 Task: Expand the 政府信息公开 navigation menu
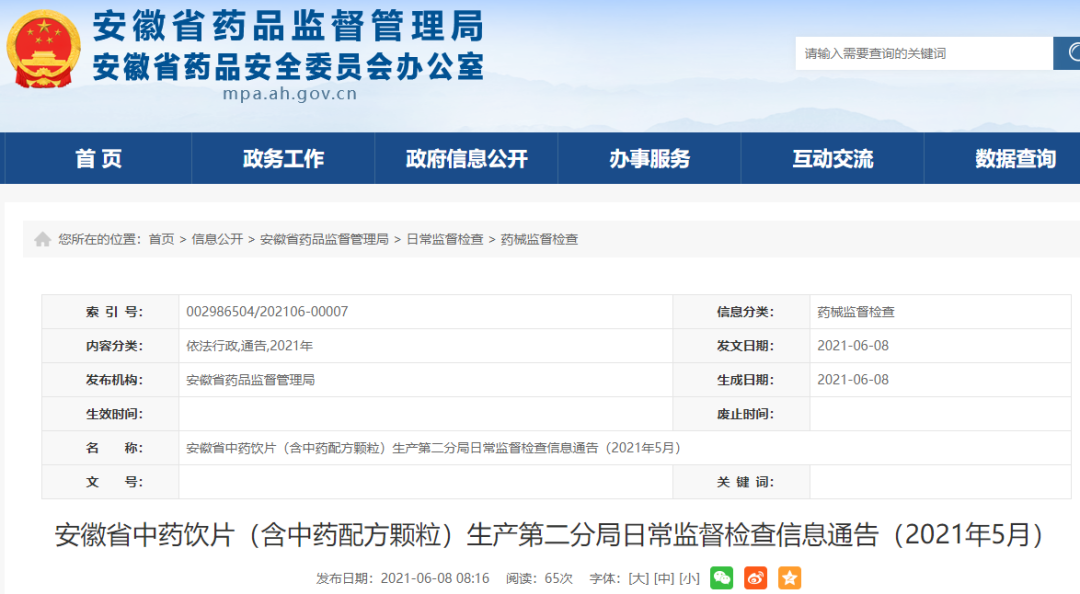click(x=466, y=159)
